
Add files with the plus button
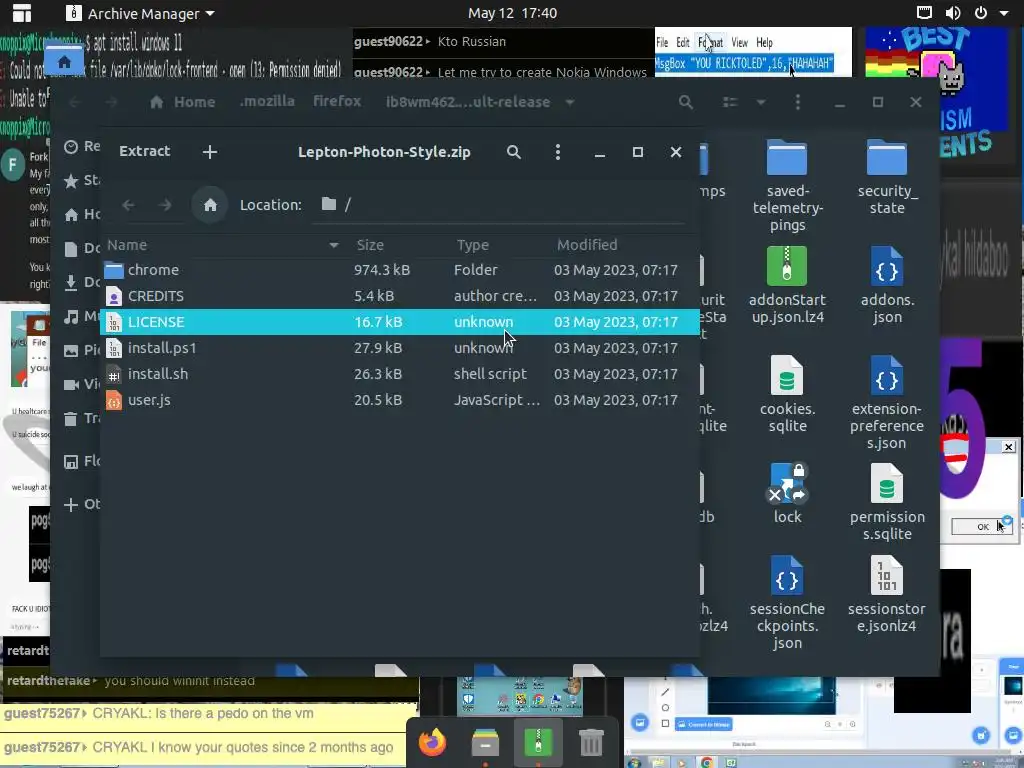[x=210, y=152]
